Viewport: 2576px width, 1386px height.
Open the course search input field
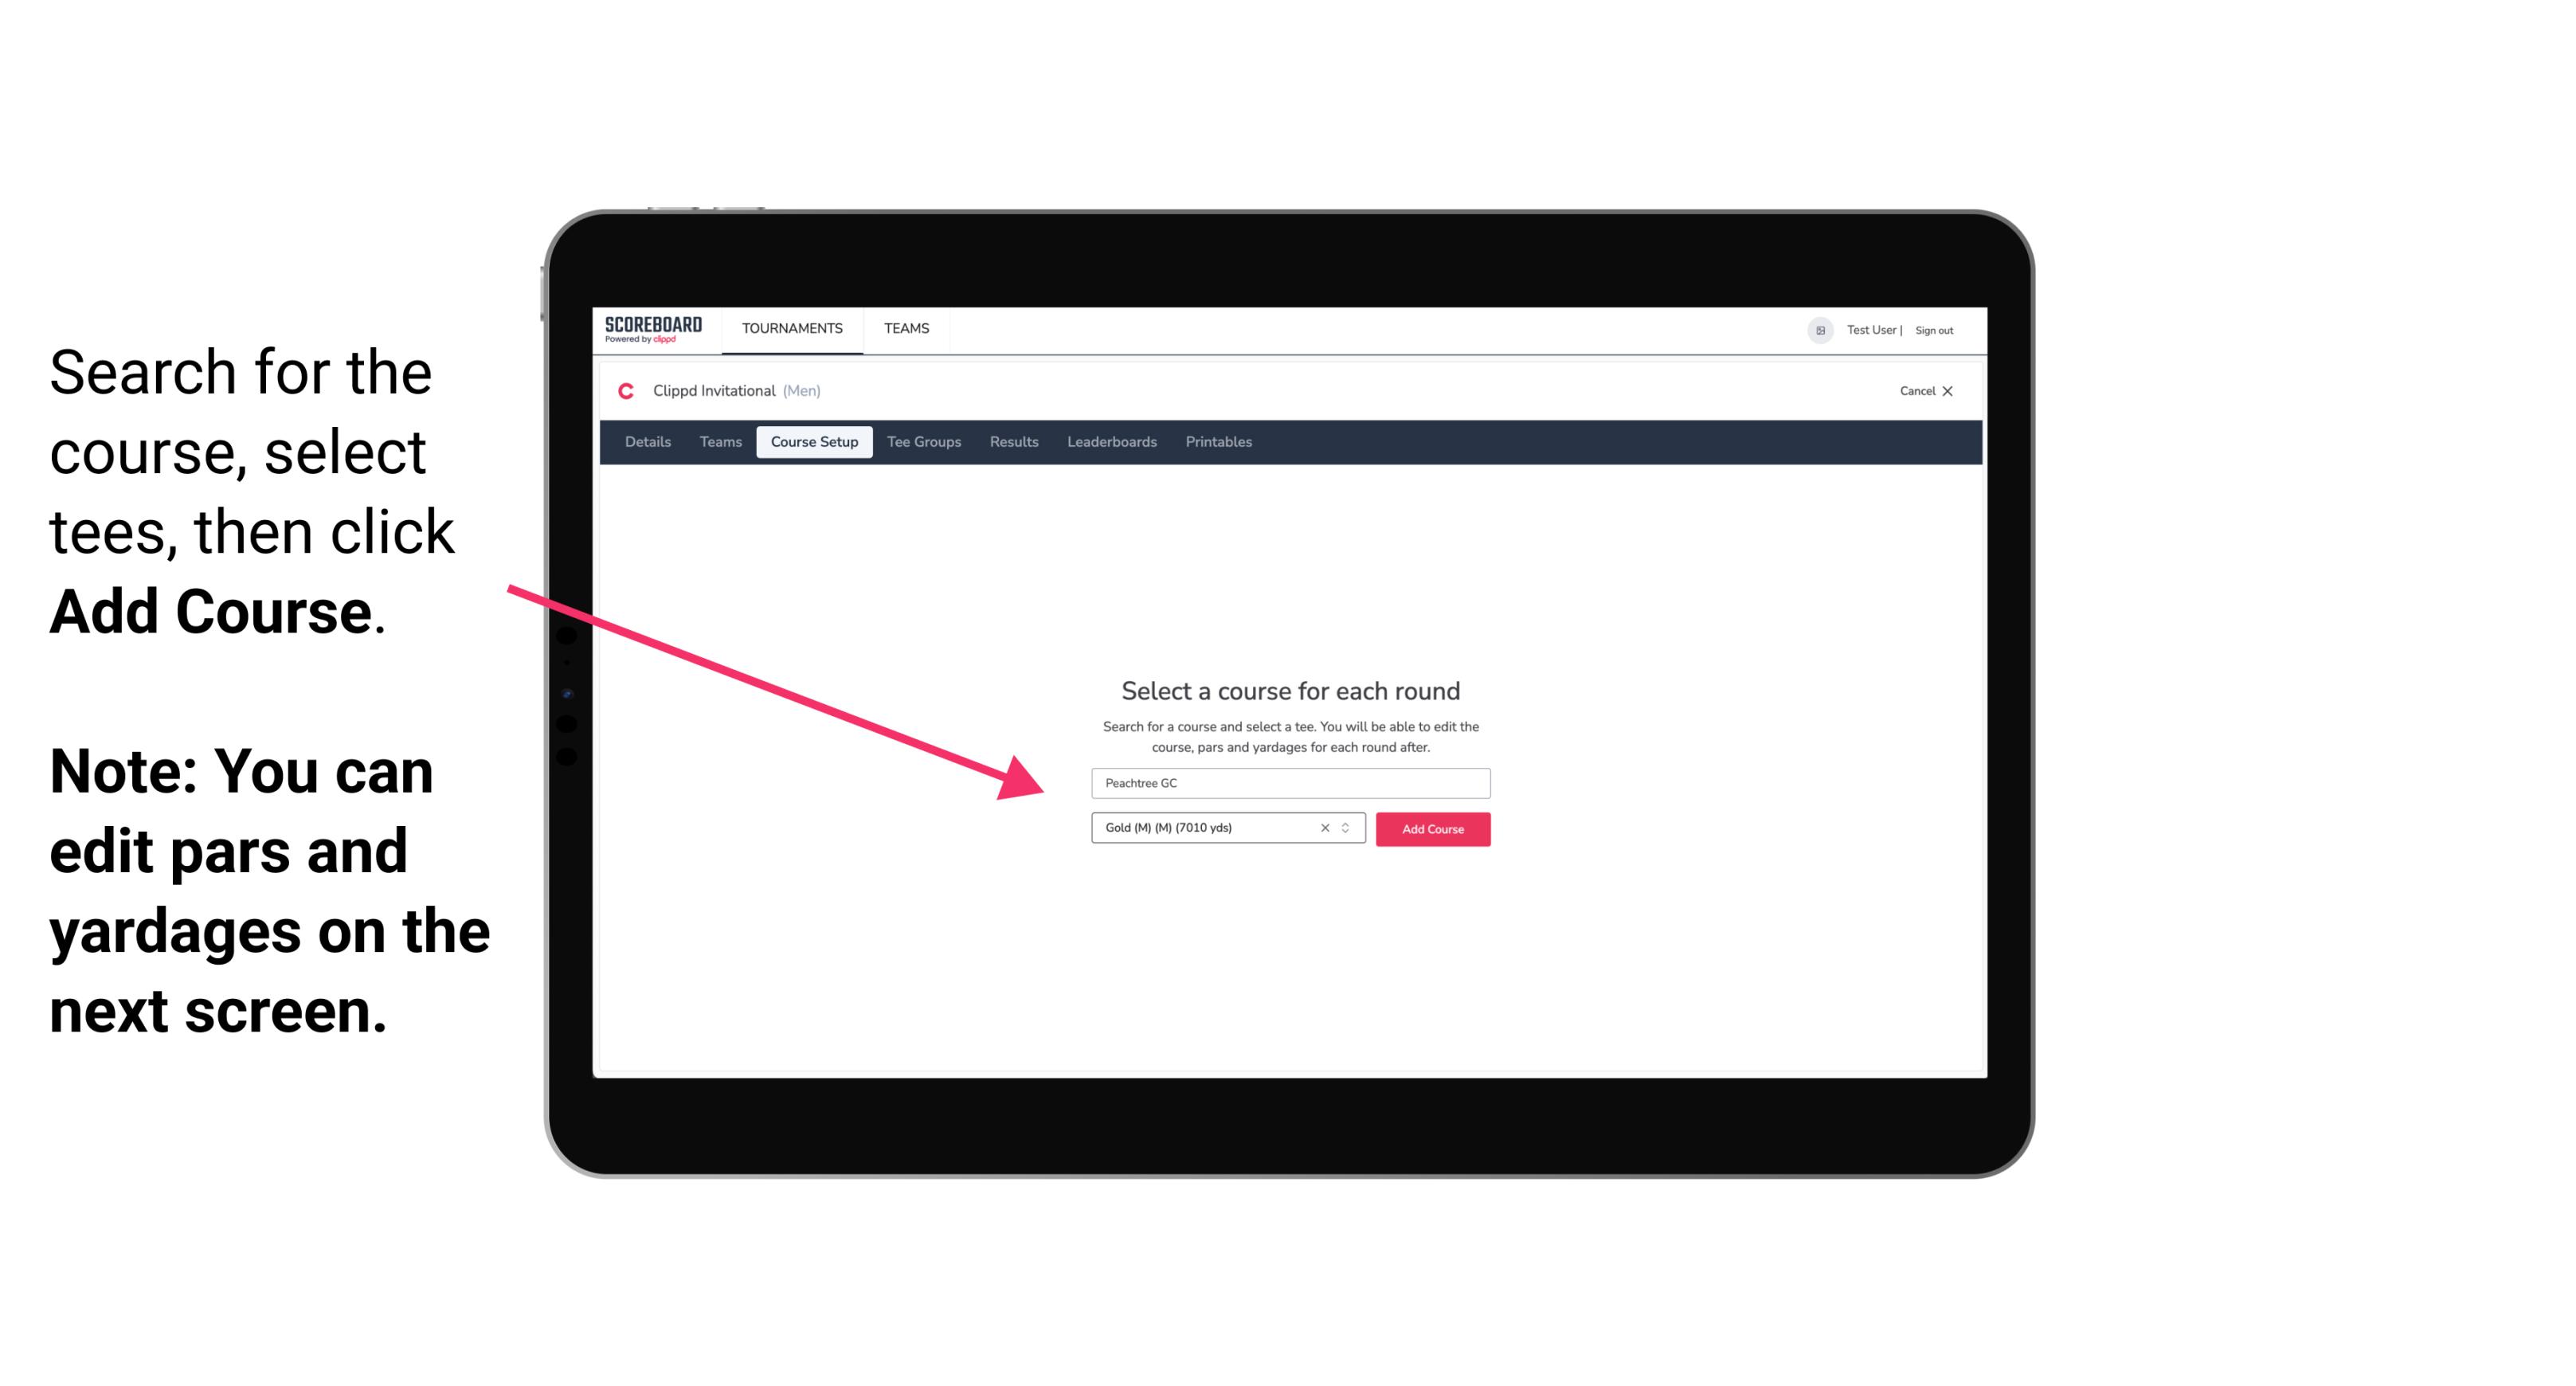pos(1290,781)
